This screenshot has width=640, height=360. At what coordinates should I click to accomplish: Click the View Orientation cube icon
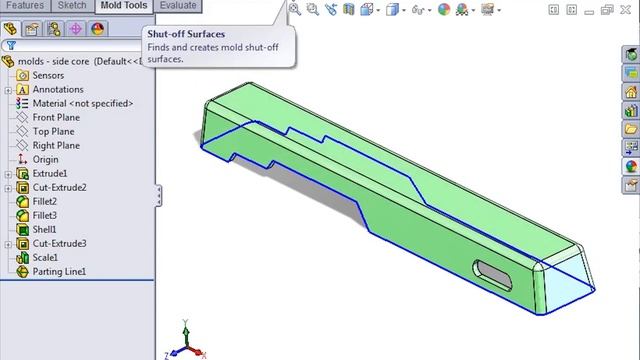tap(367, 9)
